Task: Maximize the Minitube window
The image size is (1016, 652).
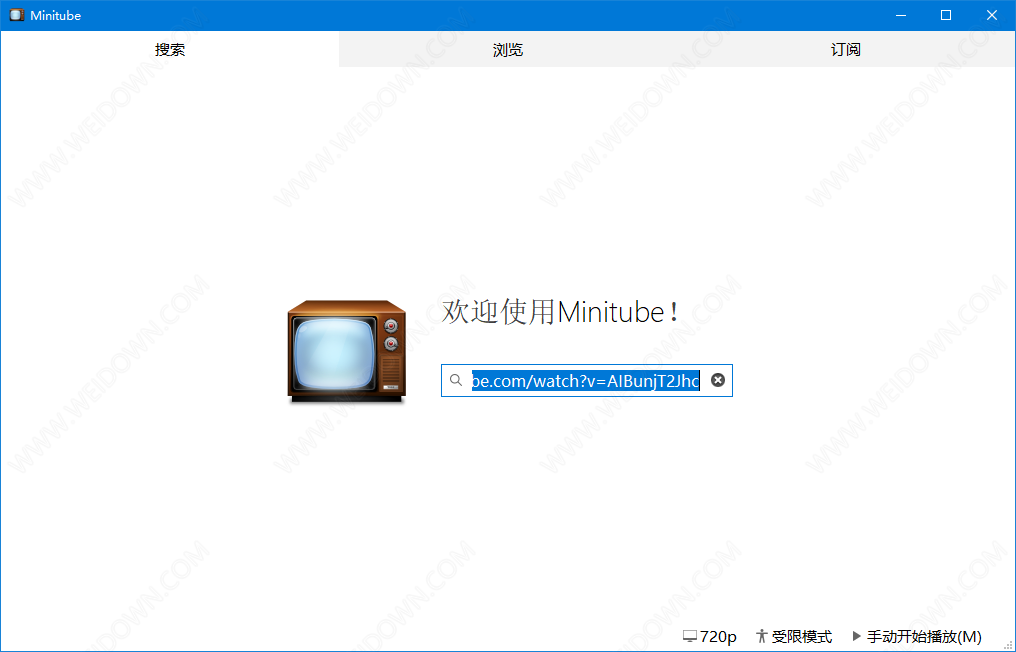Action: pos(946,15)
